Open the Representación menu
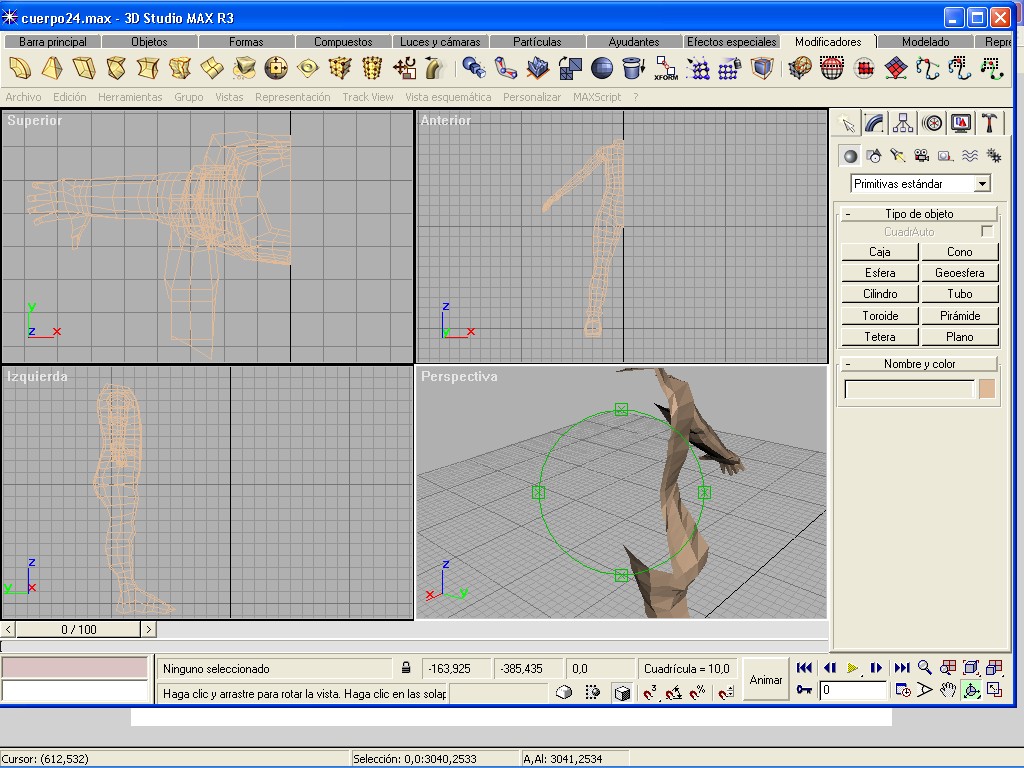1024x768 pixels. tap(293, 97)
